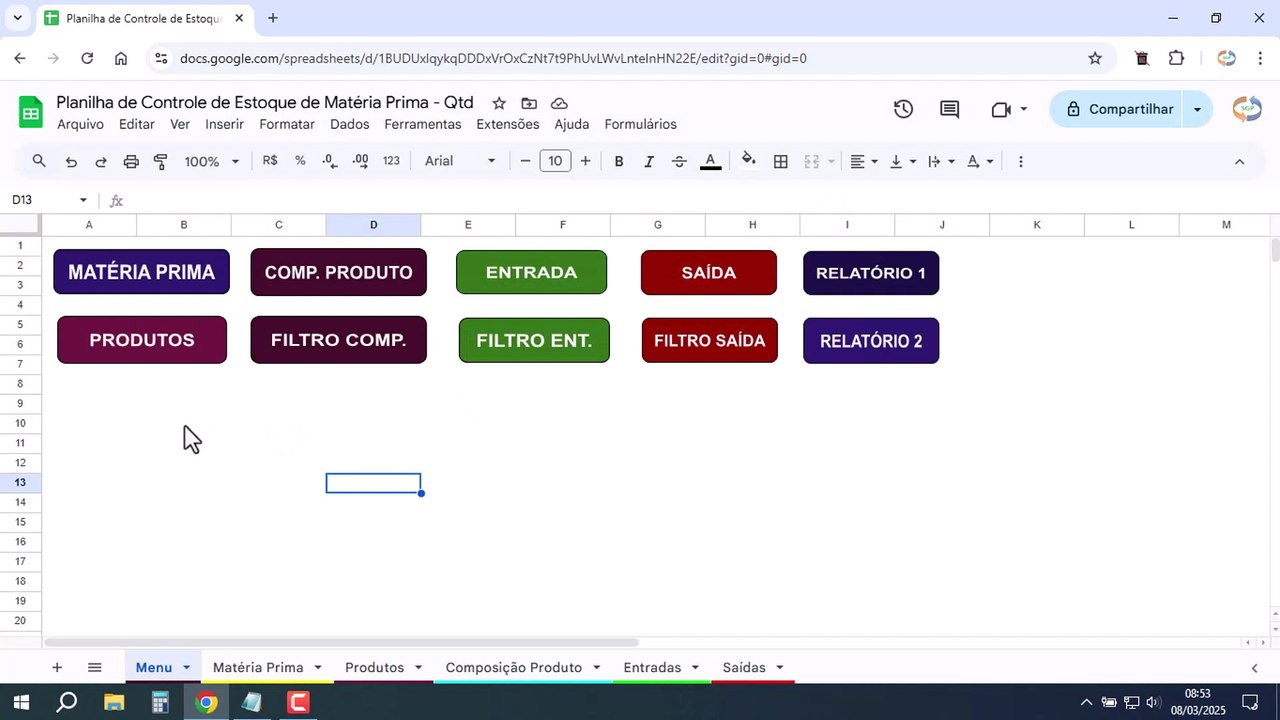The image size is (1280, 720).
Task: Click the MATÉRIA PRIMA button
Action: click(x=141, y=272)
